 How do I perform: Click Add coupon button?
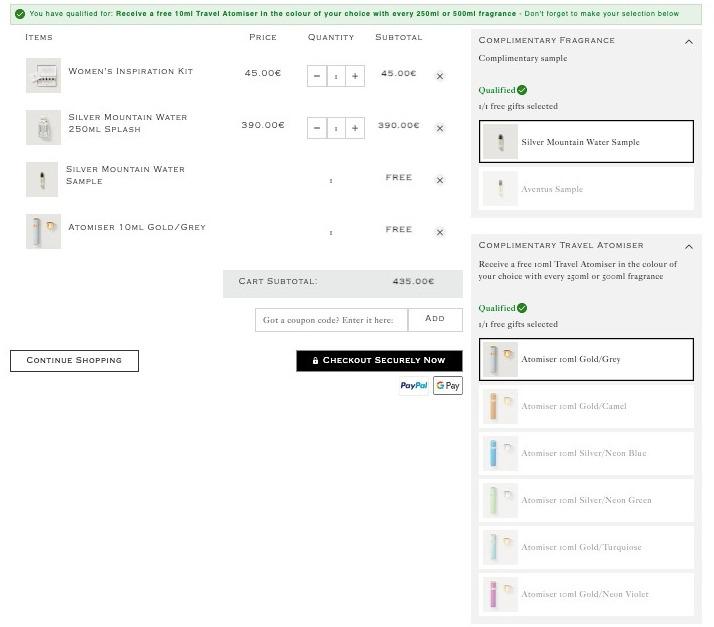tap(435, 320)
